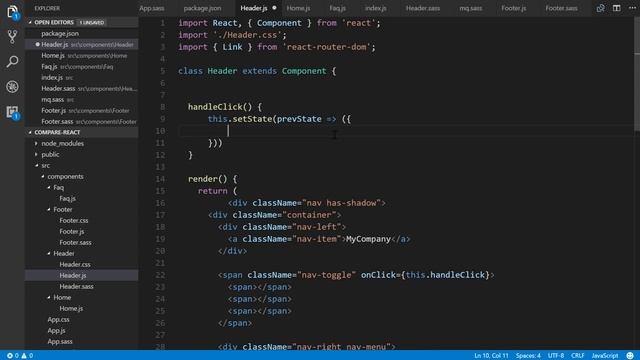This screenshot has height=360, width=640.
Task: Open the Source Control view icon
Action: [x=12, y=37]
